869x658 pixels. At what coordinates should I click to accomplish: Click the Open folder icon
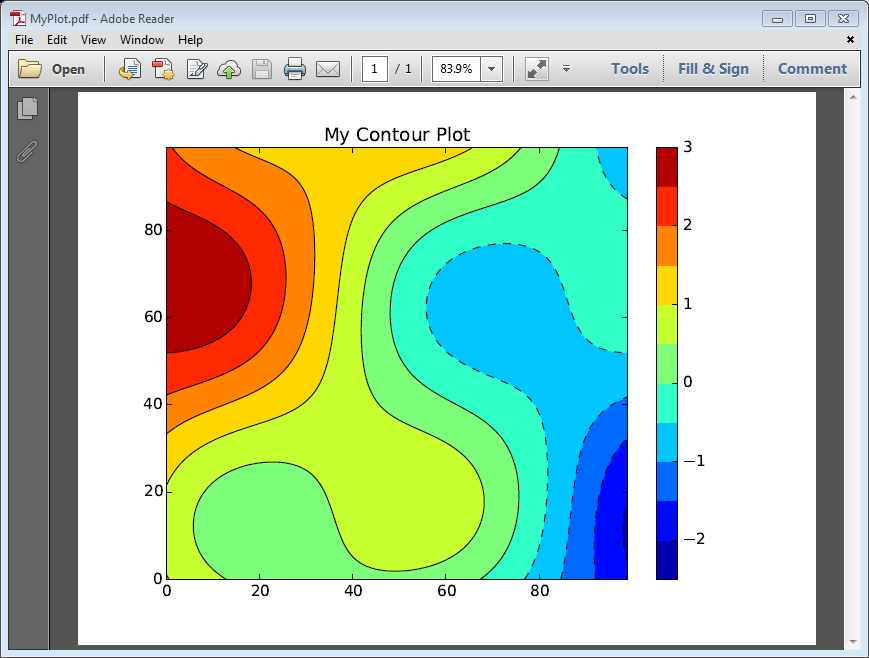(30, 69)
